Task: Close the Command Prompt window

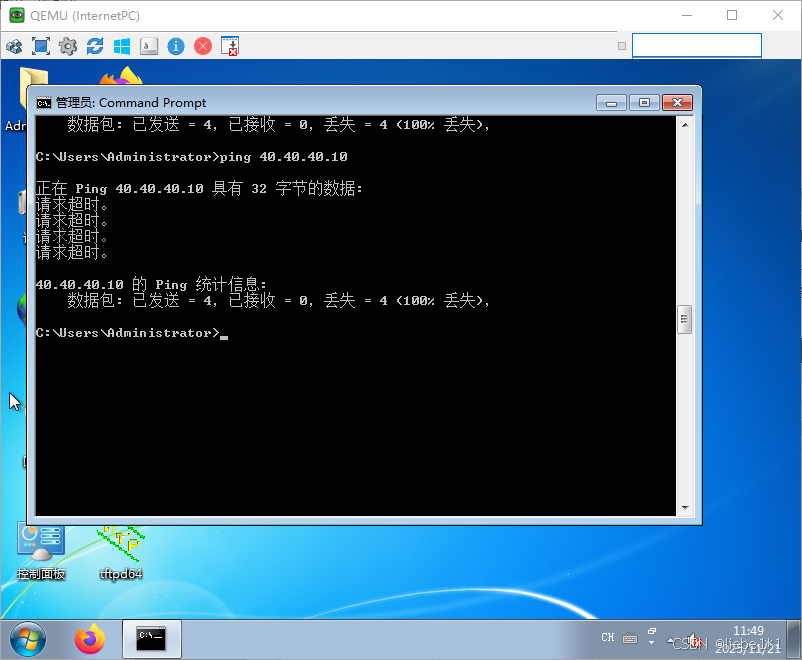Action: tap(677, 103)
